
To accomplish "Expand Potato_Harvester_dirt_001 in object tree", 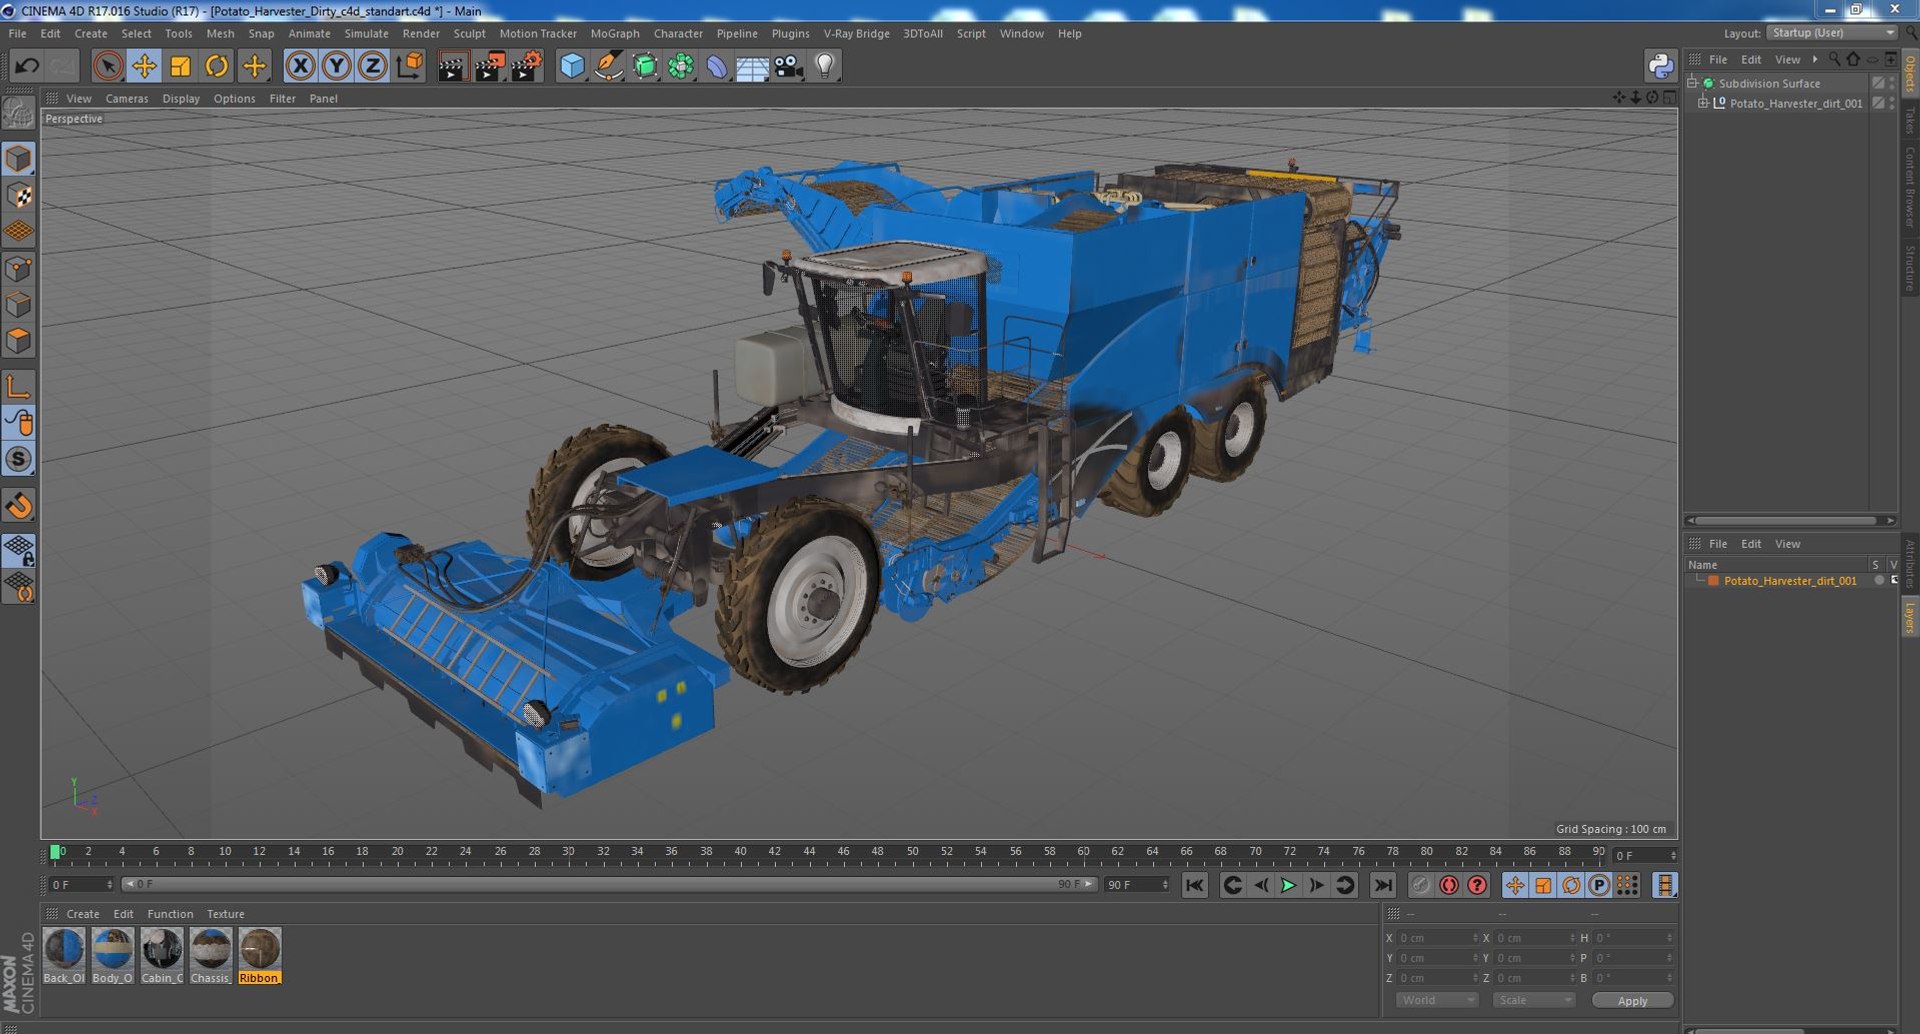I will point(1703,103).
